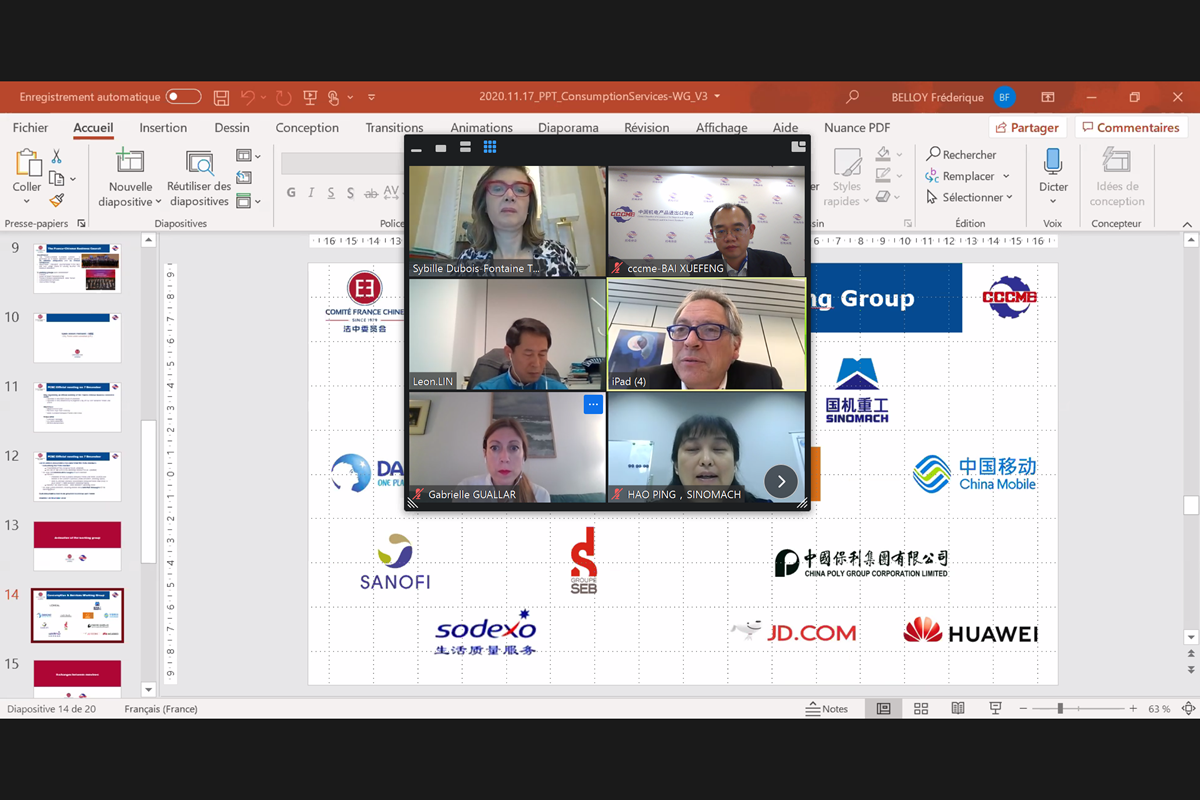The height and width of the screenshot is (800, 1200).
Task: Cut selection with the scissors icon
Action: click(56, 157)
